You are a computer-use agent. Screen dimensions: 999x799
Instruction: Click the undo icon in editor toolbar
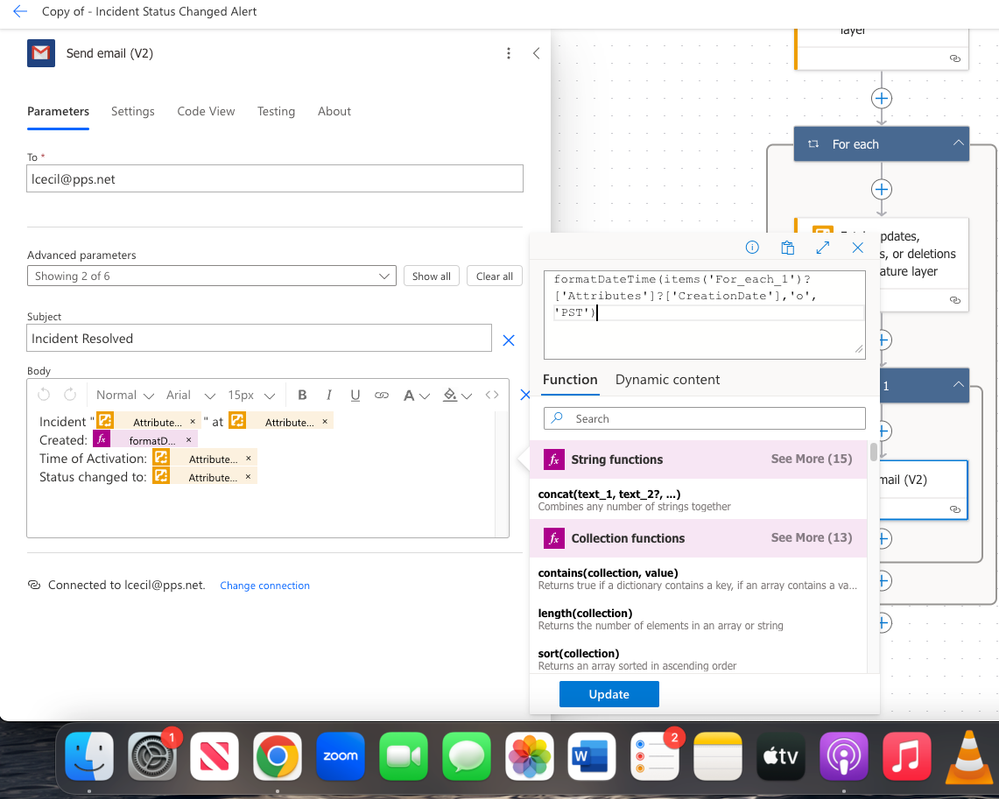[44, 395]
